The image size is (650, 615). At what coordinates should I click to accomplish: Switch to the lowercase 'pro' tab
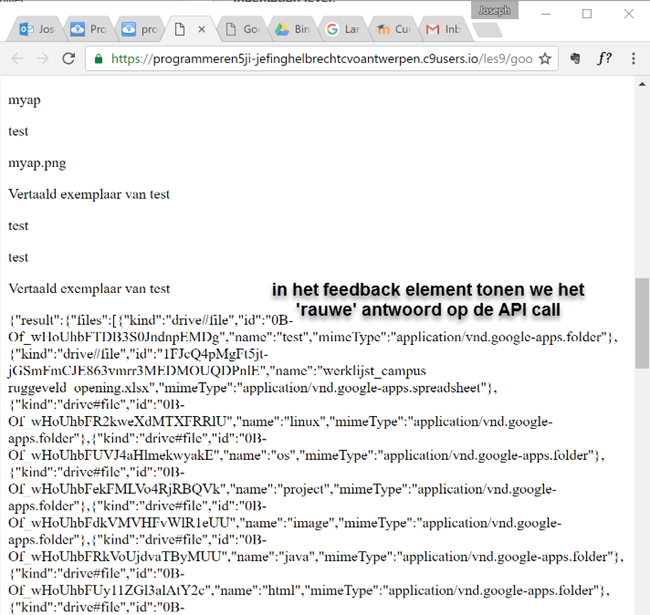[x=139, y=29]
